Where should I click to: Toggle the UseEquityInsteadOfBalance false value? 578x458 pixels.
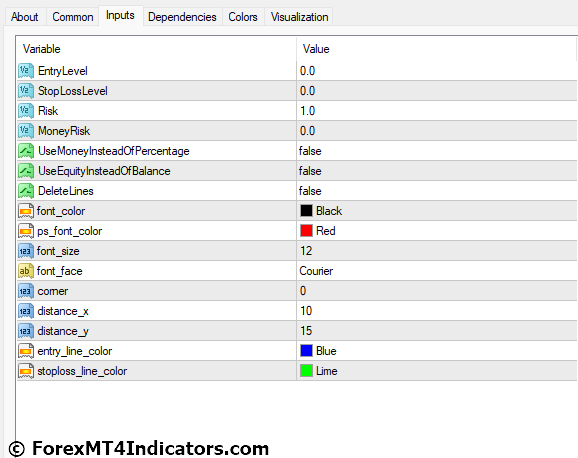[437, 171]
